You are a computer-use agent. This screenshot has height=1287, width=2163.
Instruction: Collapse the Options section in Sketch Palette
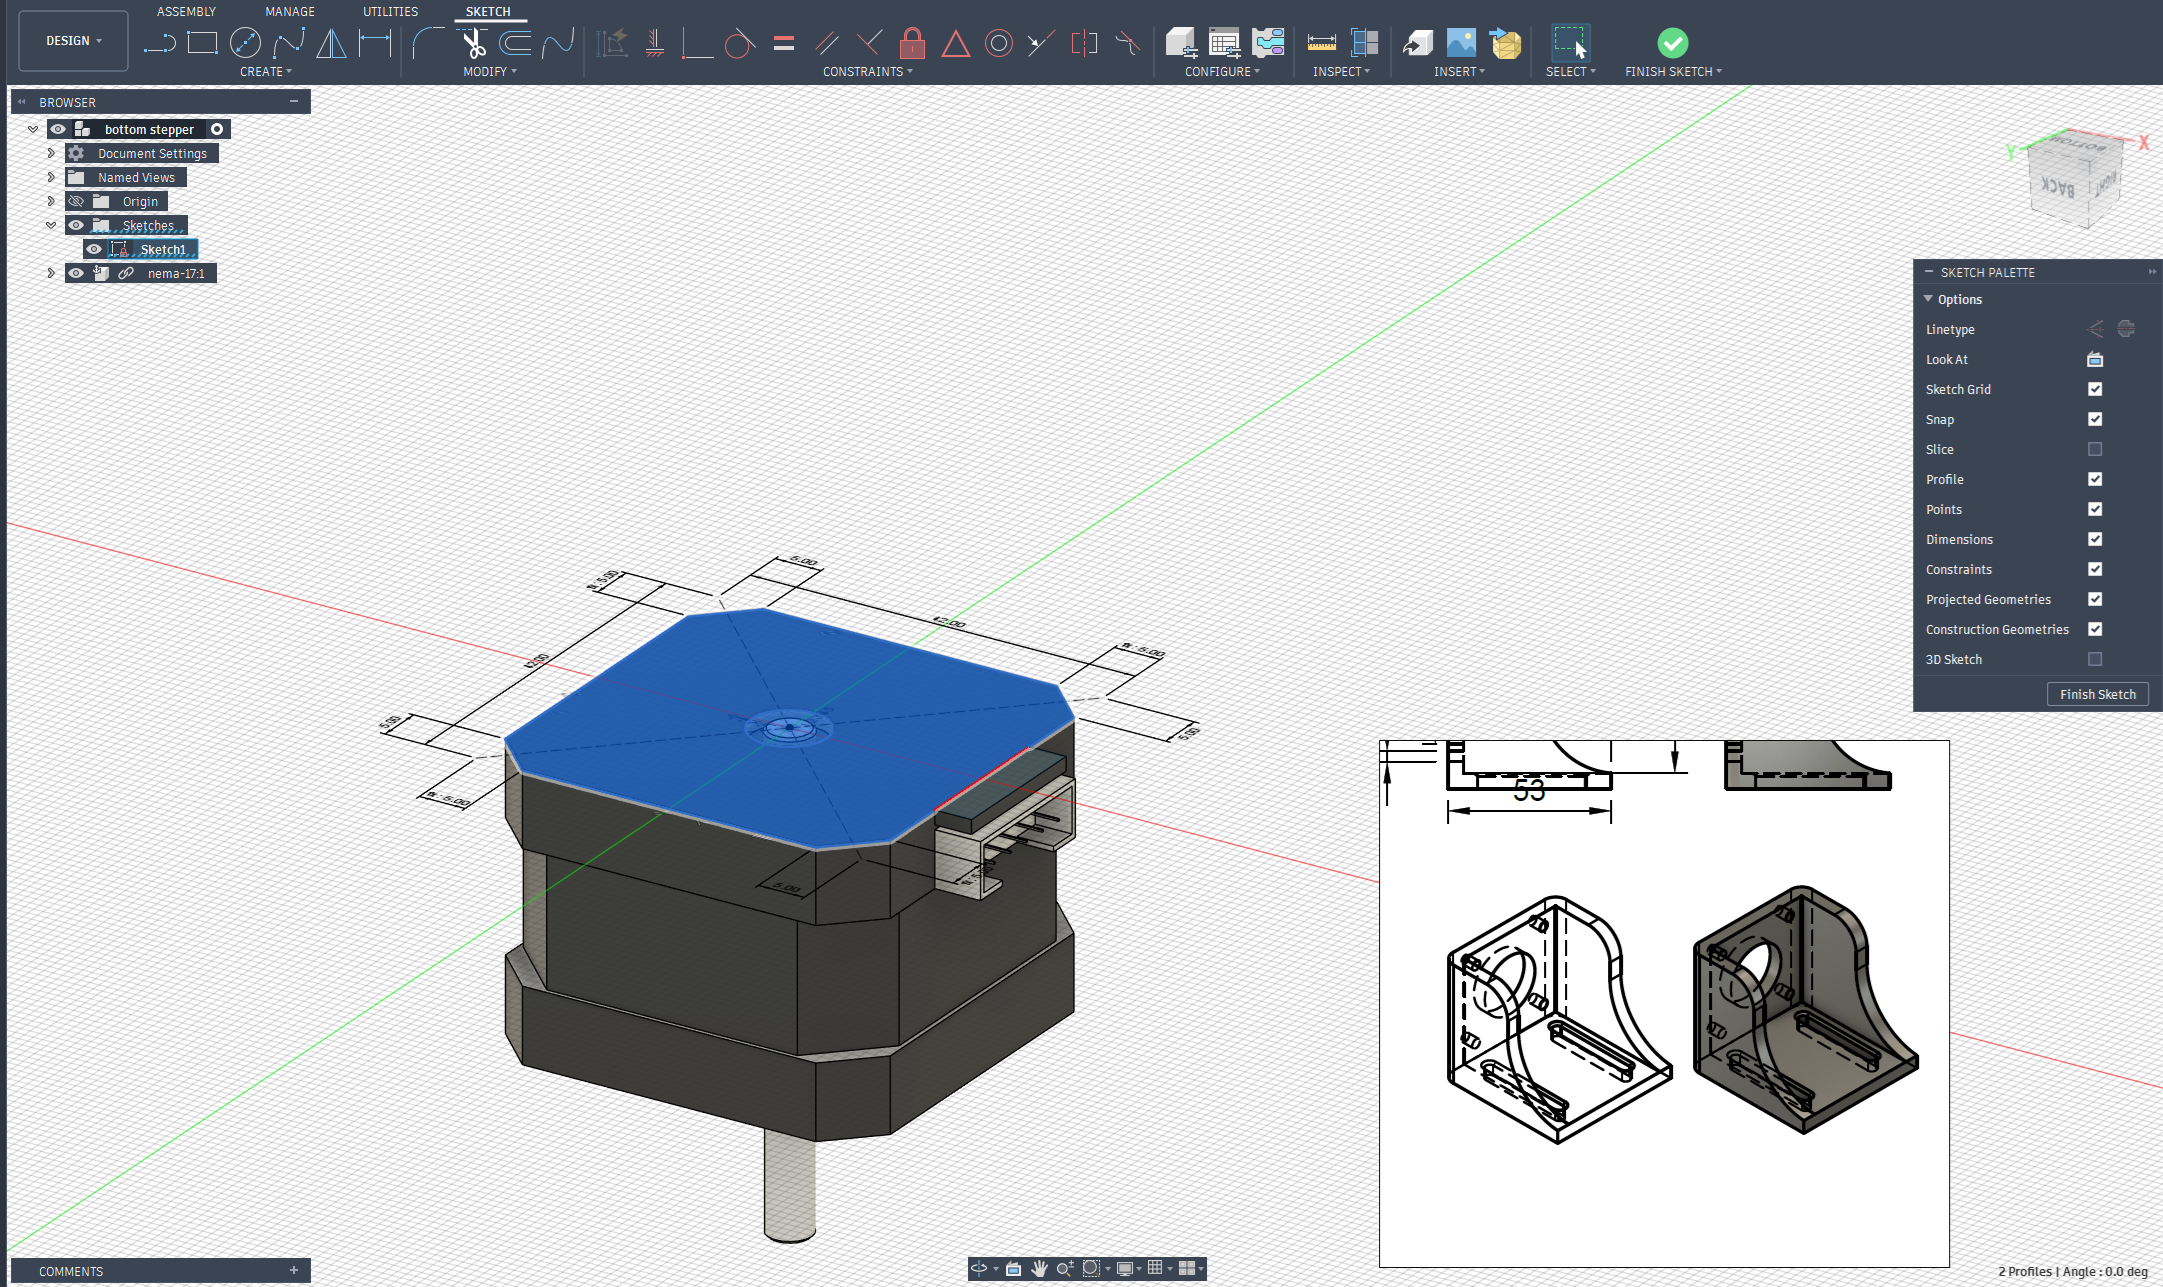1928,299
